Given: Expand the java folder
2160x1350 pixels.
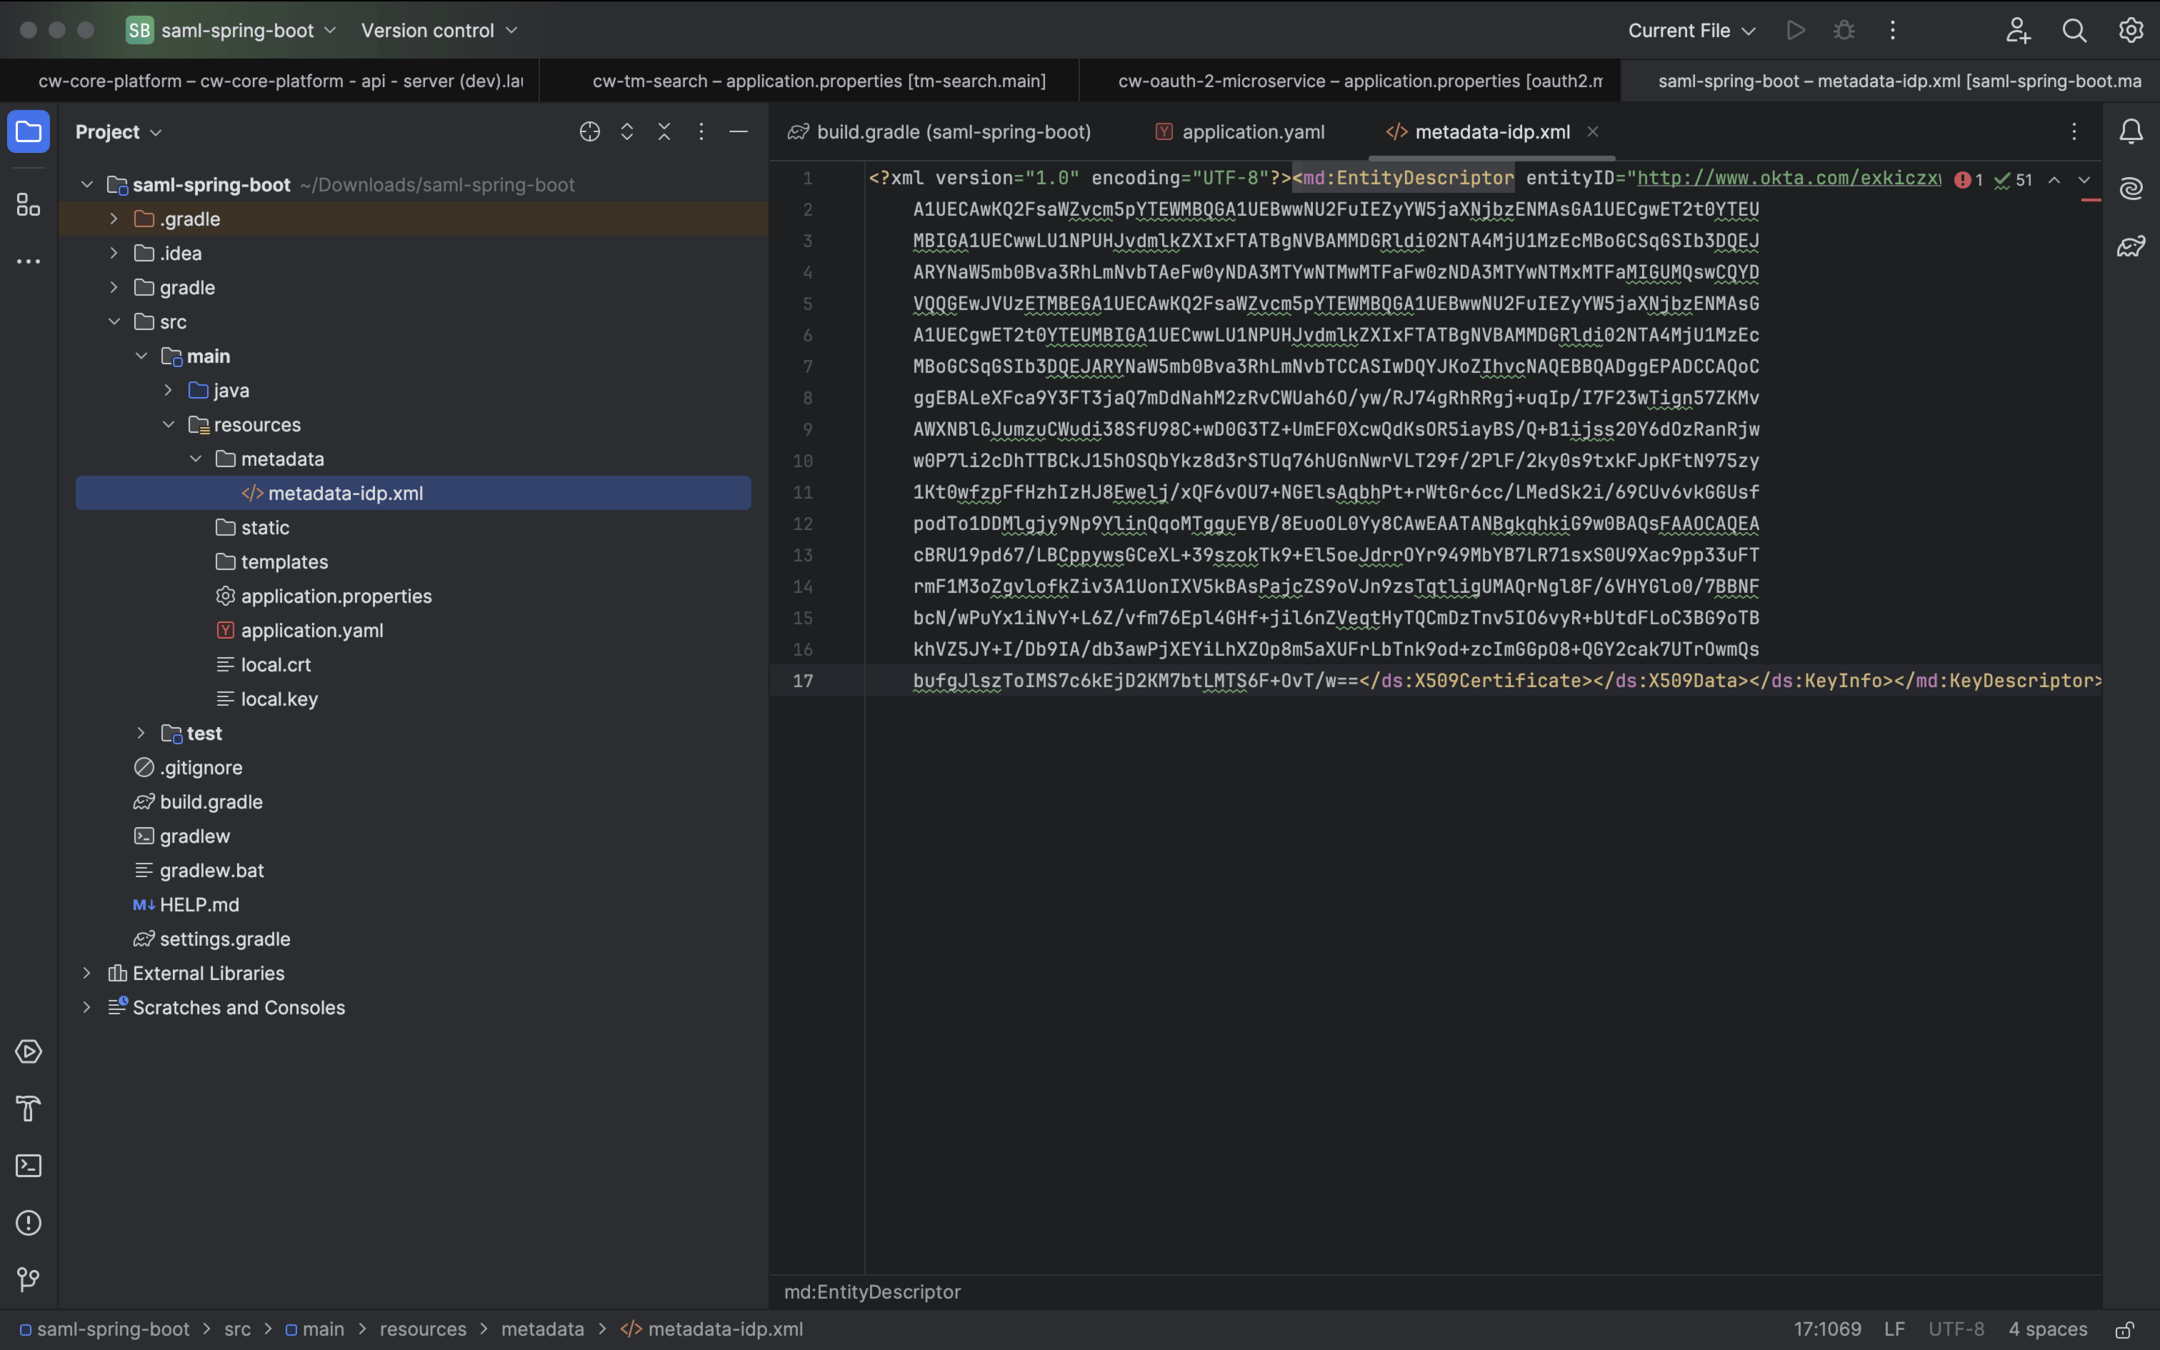Looking at the screenshot, I should (x=168, y=391).
